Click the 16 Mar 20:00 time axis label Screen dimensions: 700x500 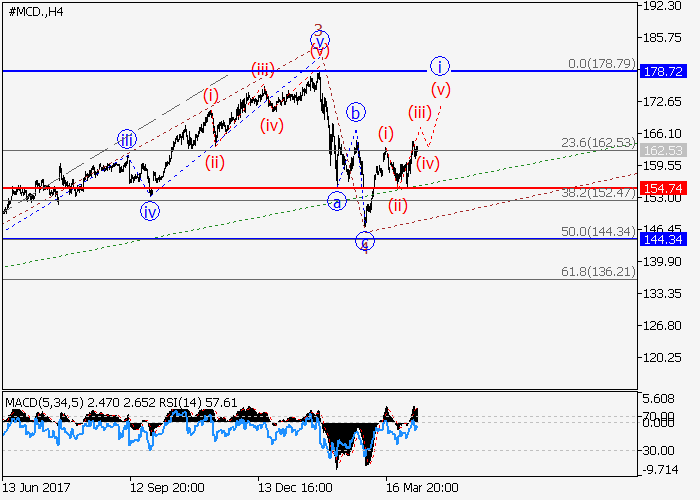coord(421,488)
